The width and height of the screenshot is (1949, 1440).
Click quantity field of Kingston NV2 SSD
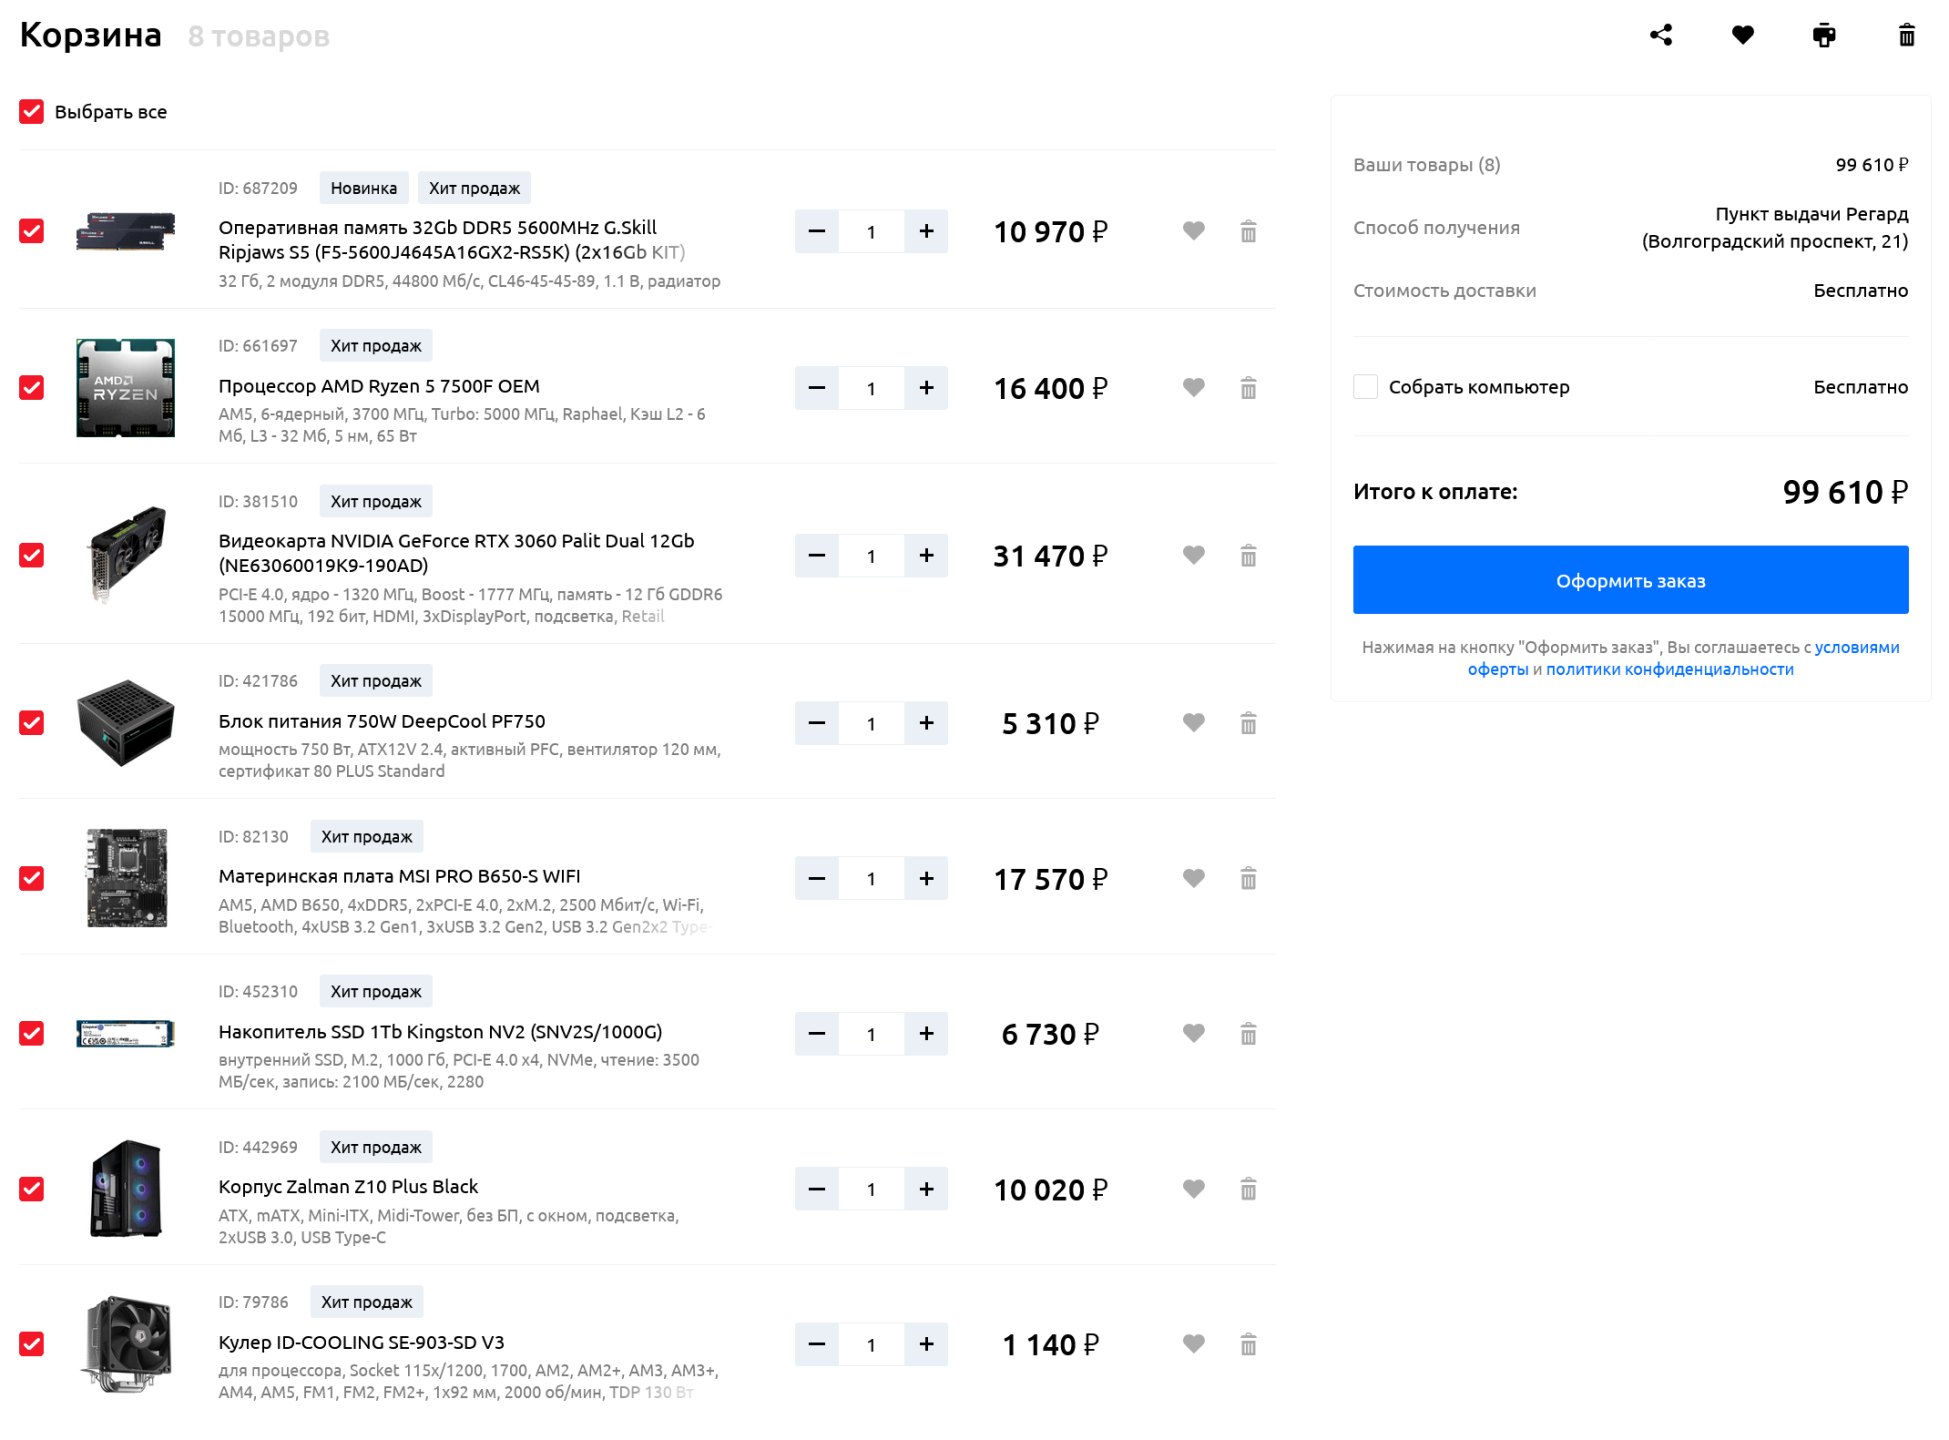pyautogui.click(x=871, y=1034)
